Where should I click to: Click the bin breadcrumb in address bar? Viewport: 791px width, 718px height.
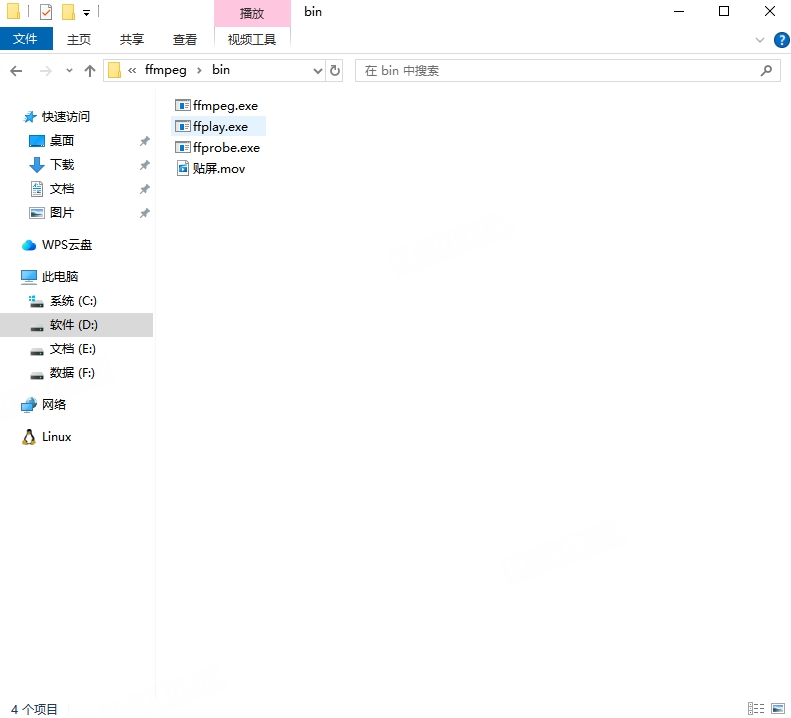click(221, 70)
